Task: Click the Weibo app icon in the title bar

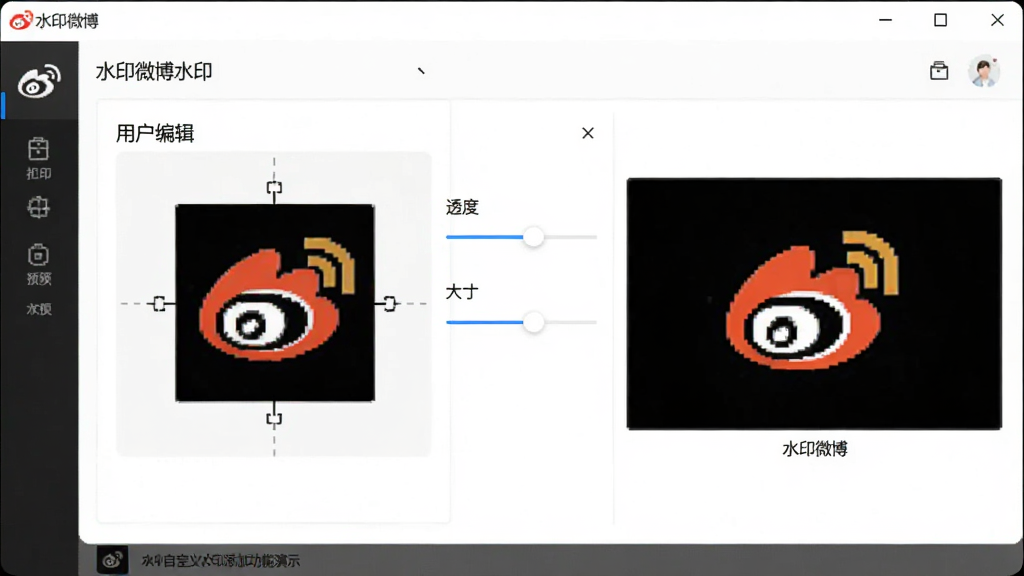Action: click(21, 20)
